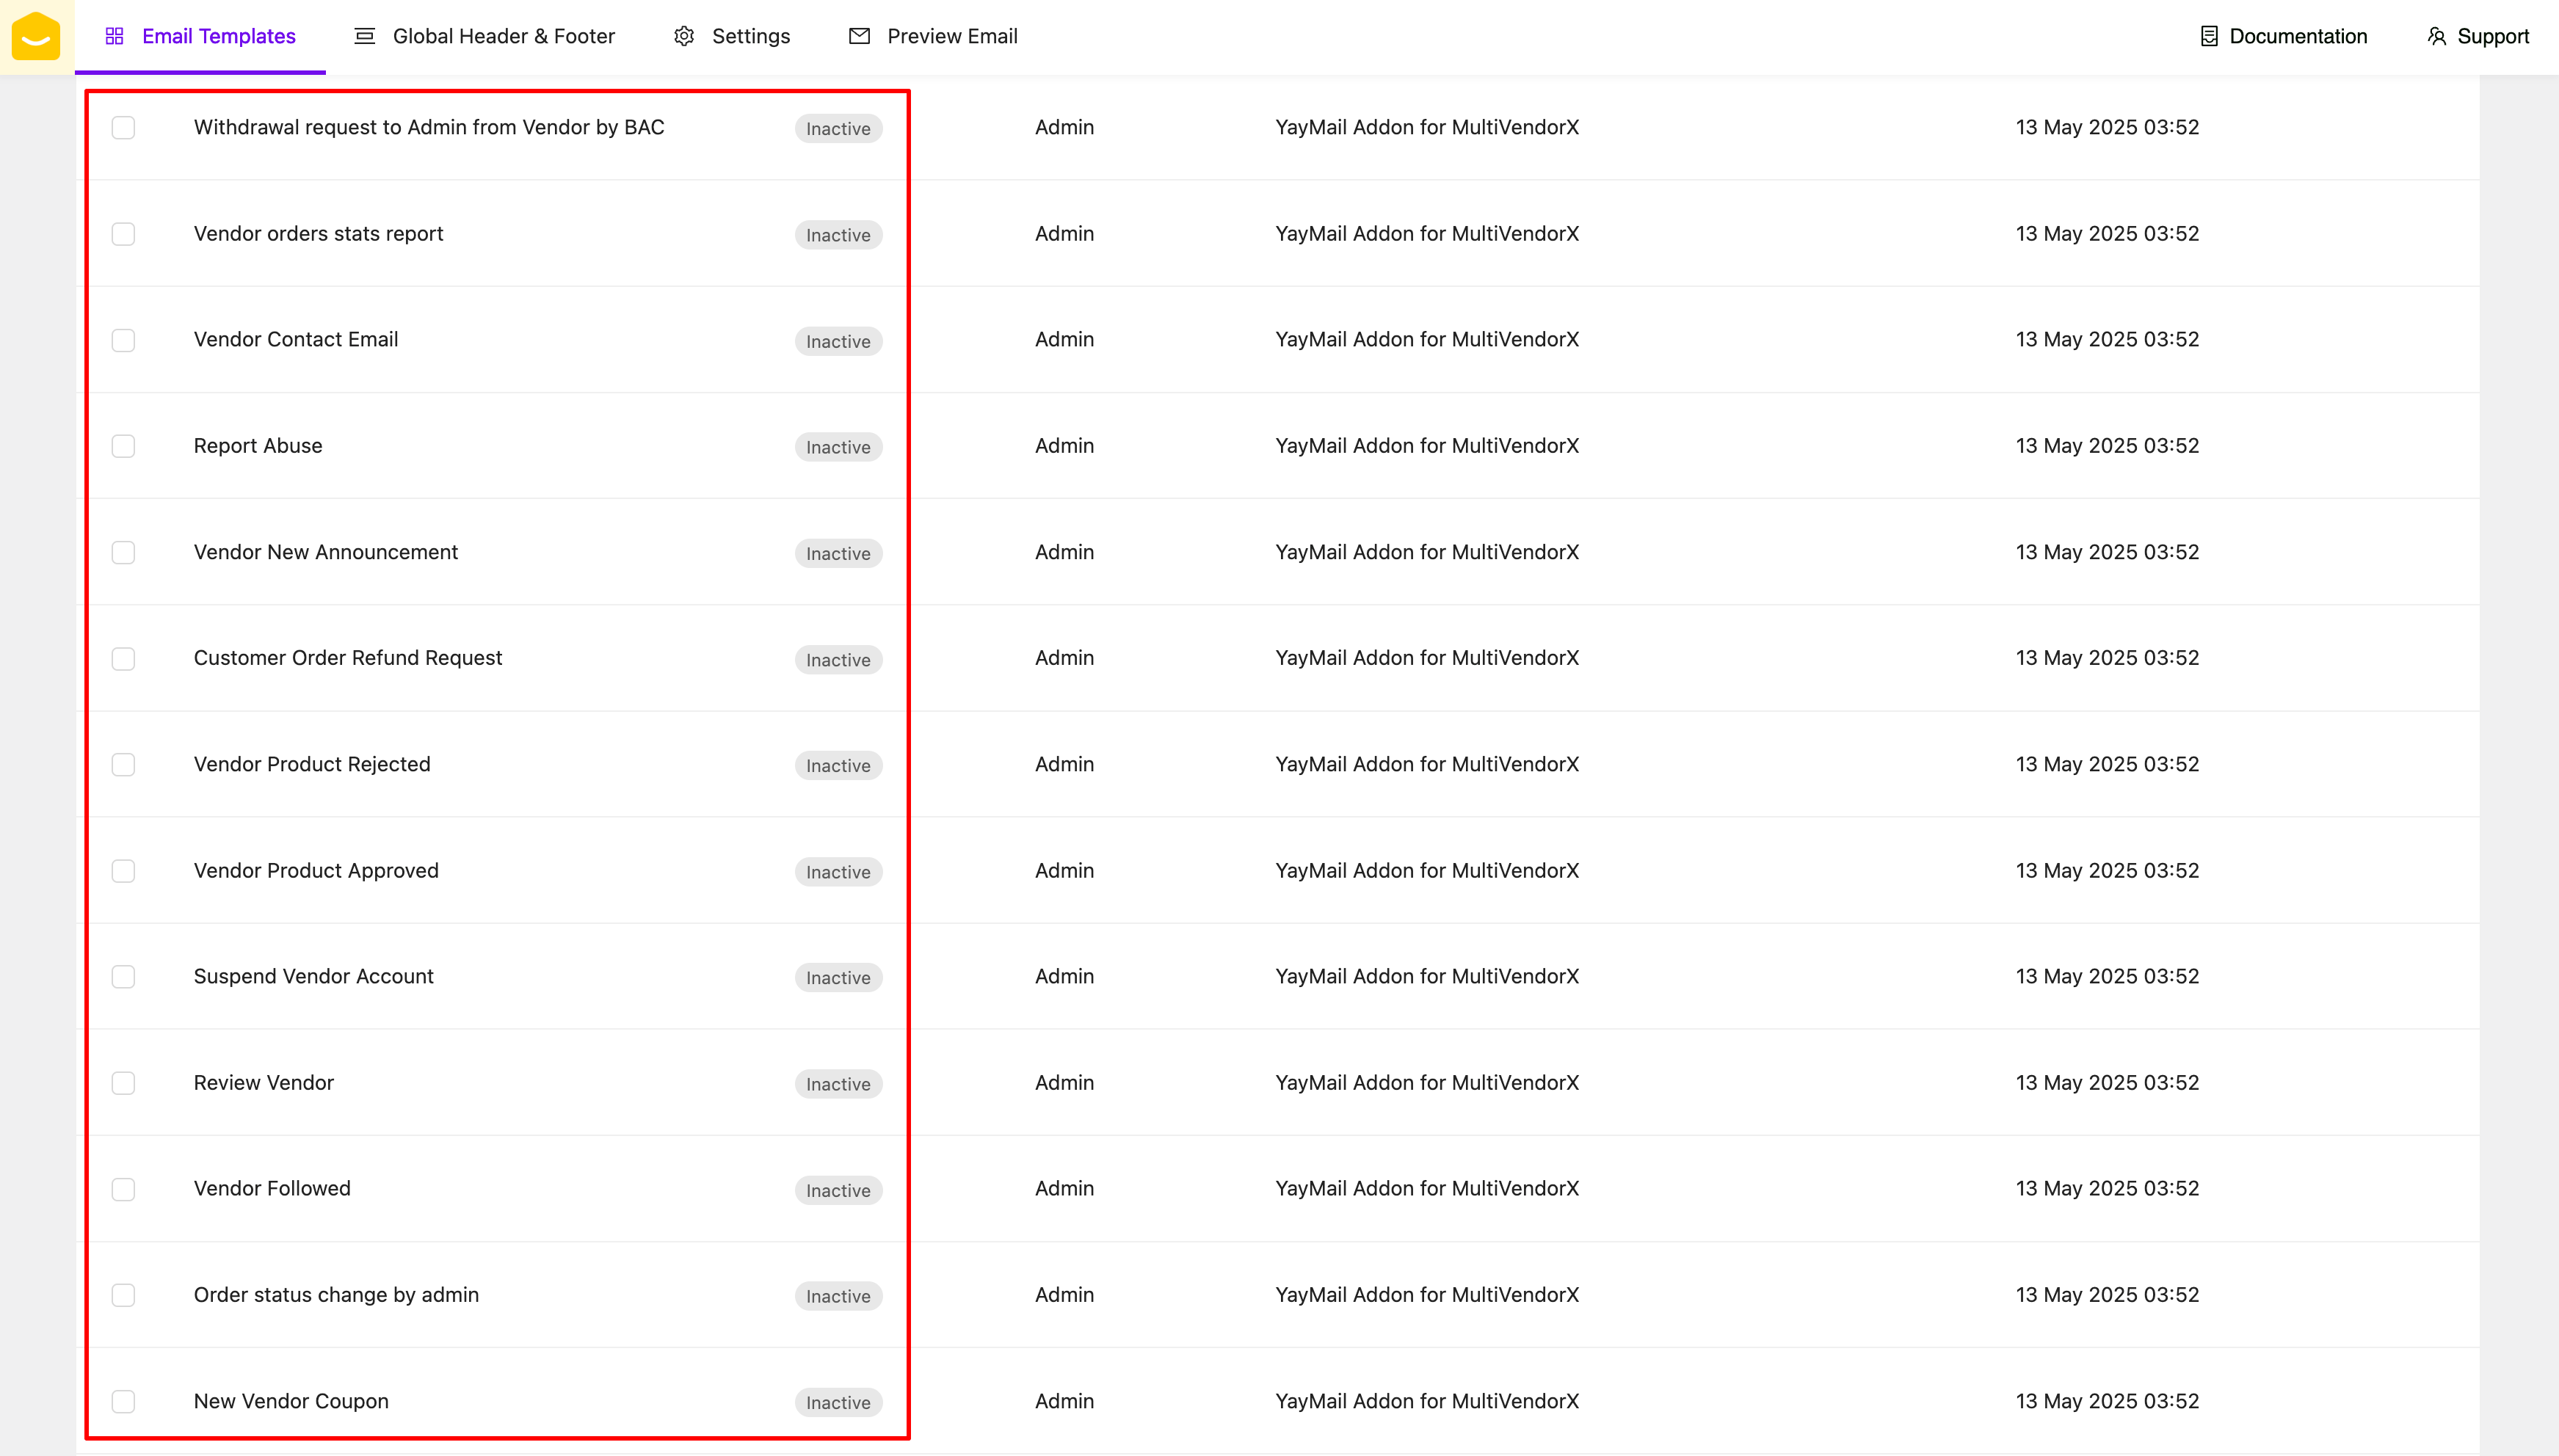Click the YayMail yellow envelope logo
The height and width of the screenshot is (1456, 2559).
click(36, 37)
